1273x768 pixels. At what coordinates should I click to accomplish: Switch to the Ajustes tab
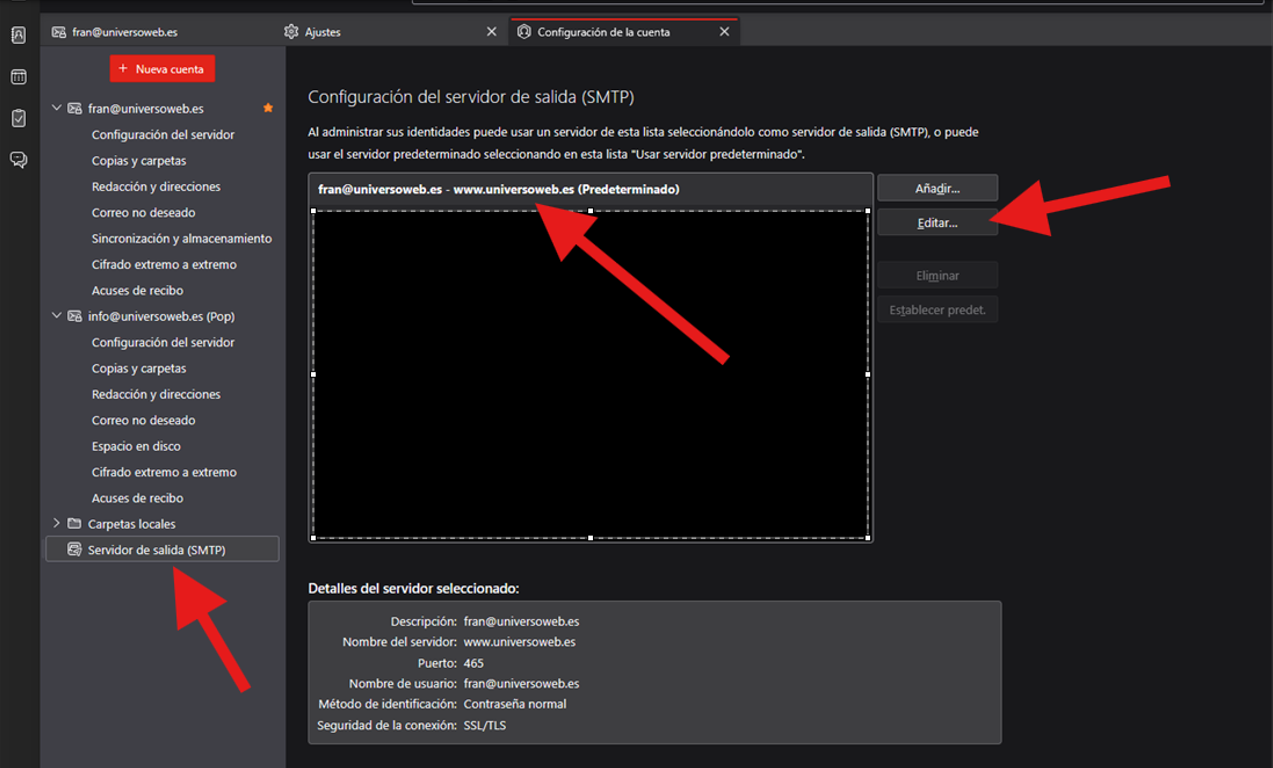coord(380,32)
